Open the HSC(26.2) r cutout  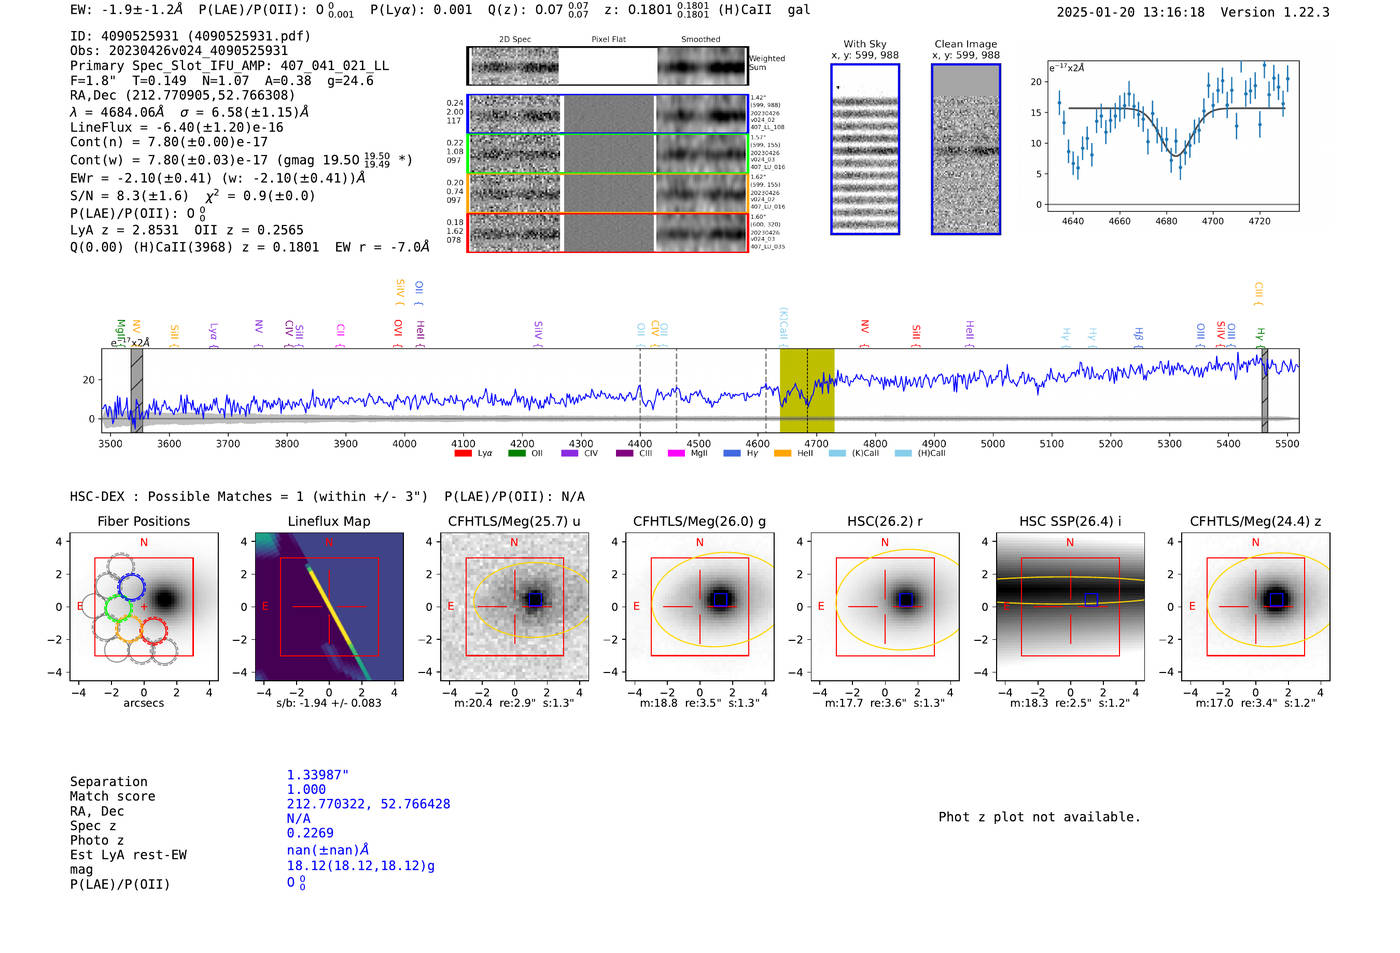pyautogui.click(x=885, y=606)
